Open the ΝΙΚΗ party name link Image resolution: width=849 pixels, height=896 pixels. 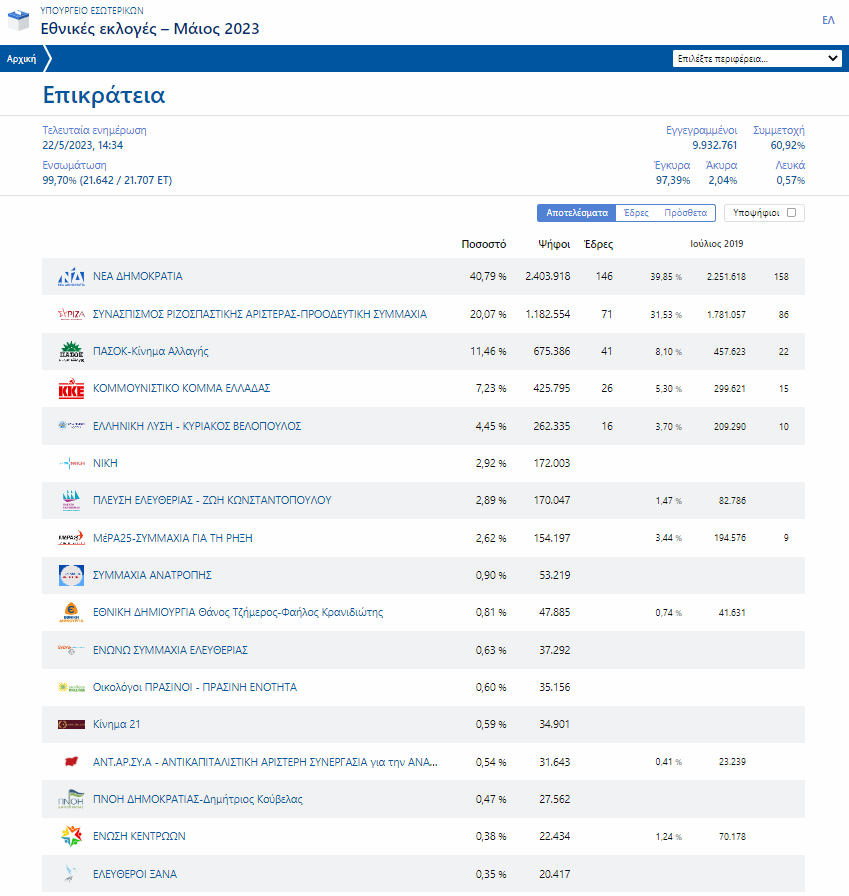(x=105, y=464)
